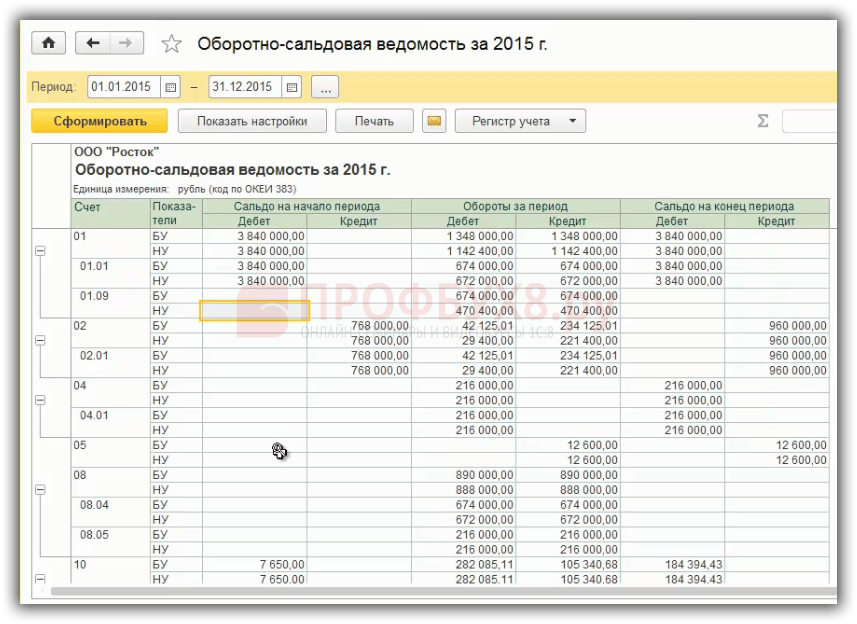The image size is (857, 624).
Task: Navigate forward with the right arrow
Action: [126, 43]
